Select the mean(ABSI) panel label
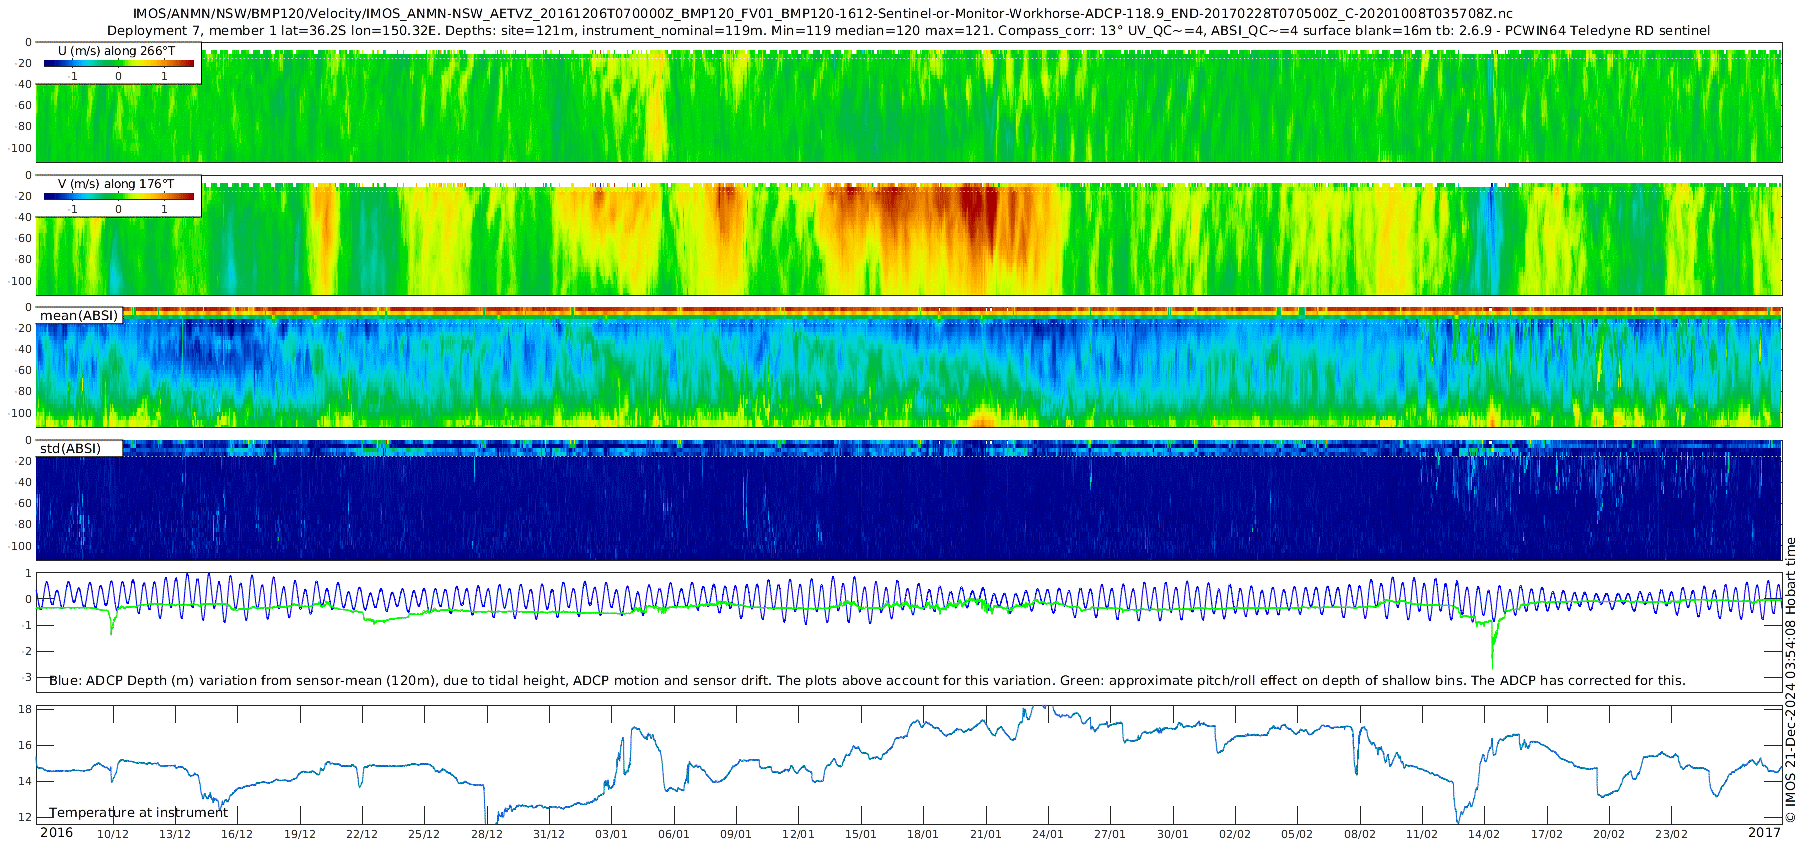Image resolution: width=1800 pixels, height=850 pixels. [x=79, y=316]
